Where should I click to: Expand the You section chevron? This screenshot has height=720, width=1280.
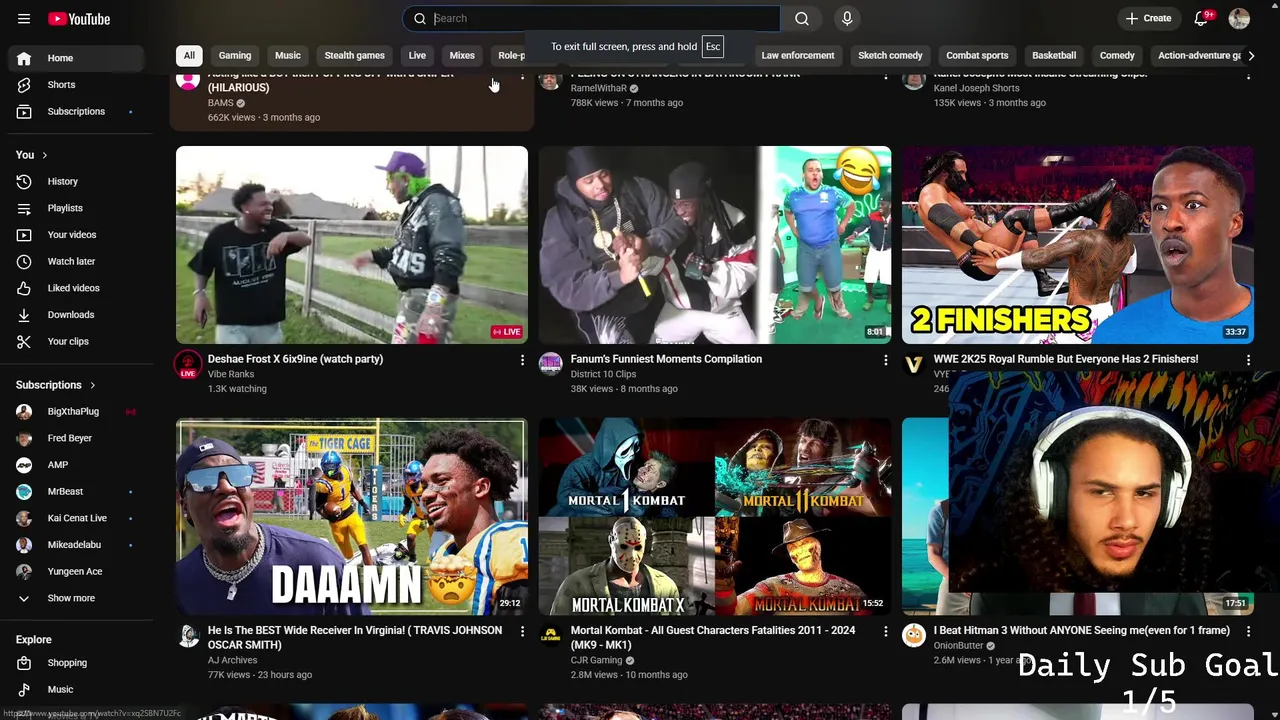(x=44, y=155)
